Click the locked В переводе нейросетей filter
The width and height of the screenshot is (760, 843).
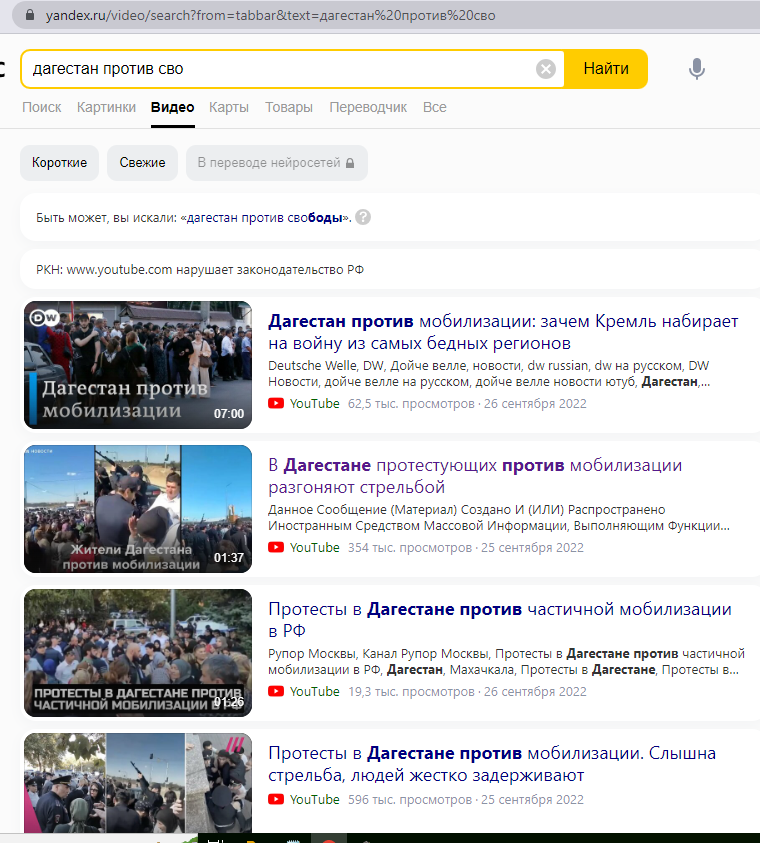(x=277, y=163)
